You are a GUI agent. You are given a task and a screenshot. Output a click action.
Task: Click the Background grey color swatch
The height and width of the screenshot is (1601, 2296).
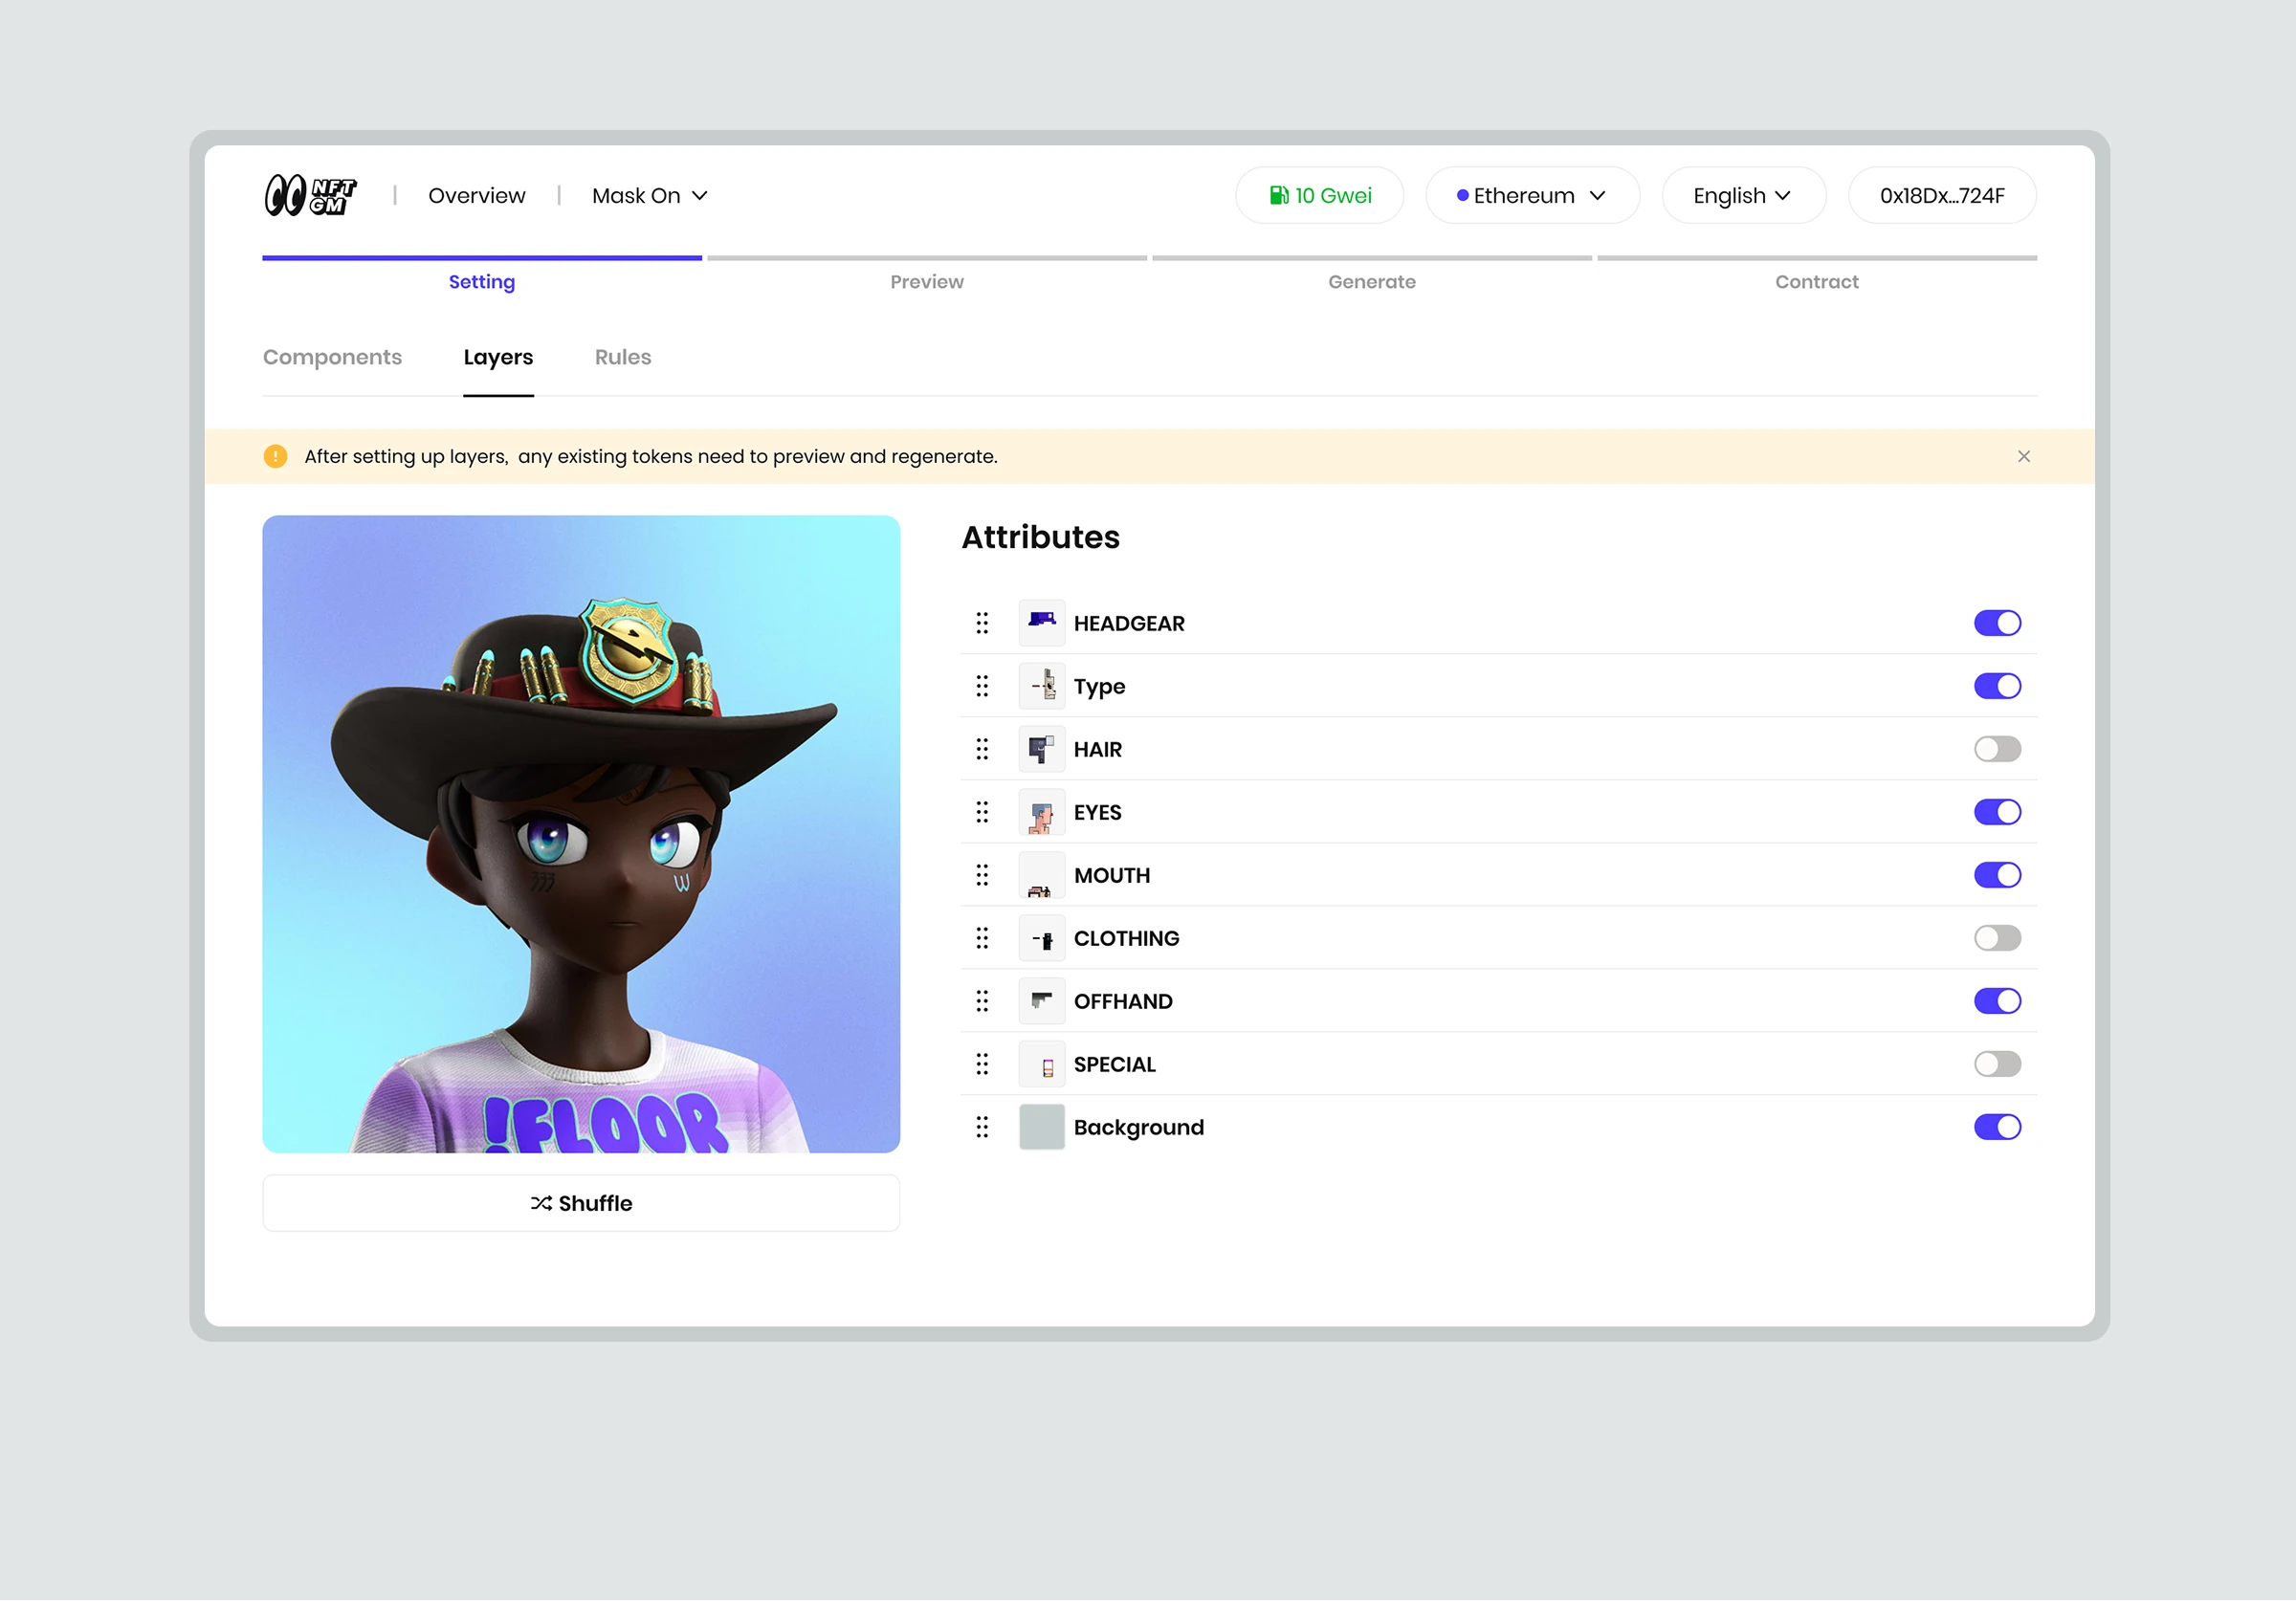click(x=1042, y=1127)
